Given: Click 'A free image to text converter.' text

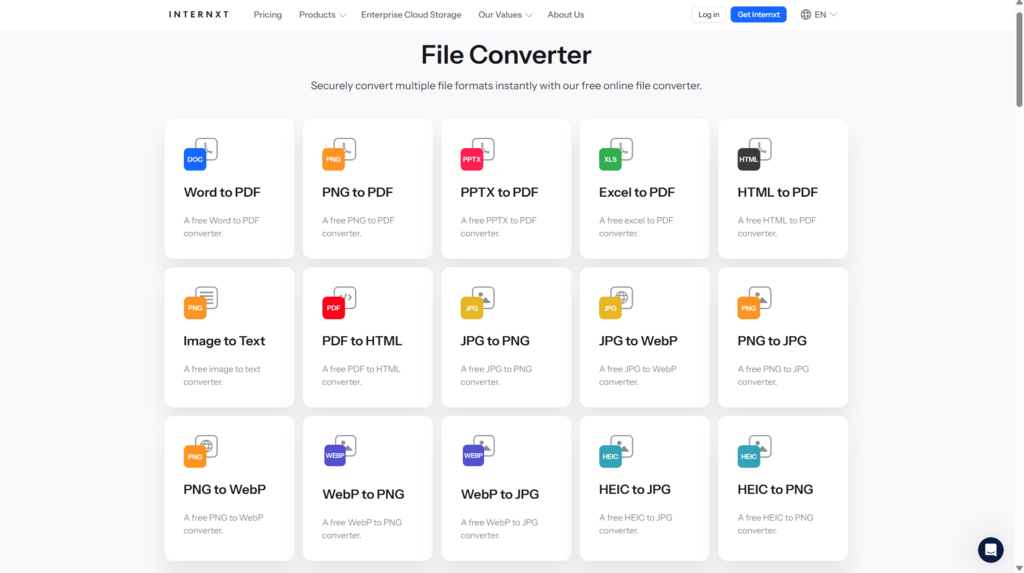Looking at the screenshot, I should pyautogui.click(x=222, y=376).
